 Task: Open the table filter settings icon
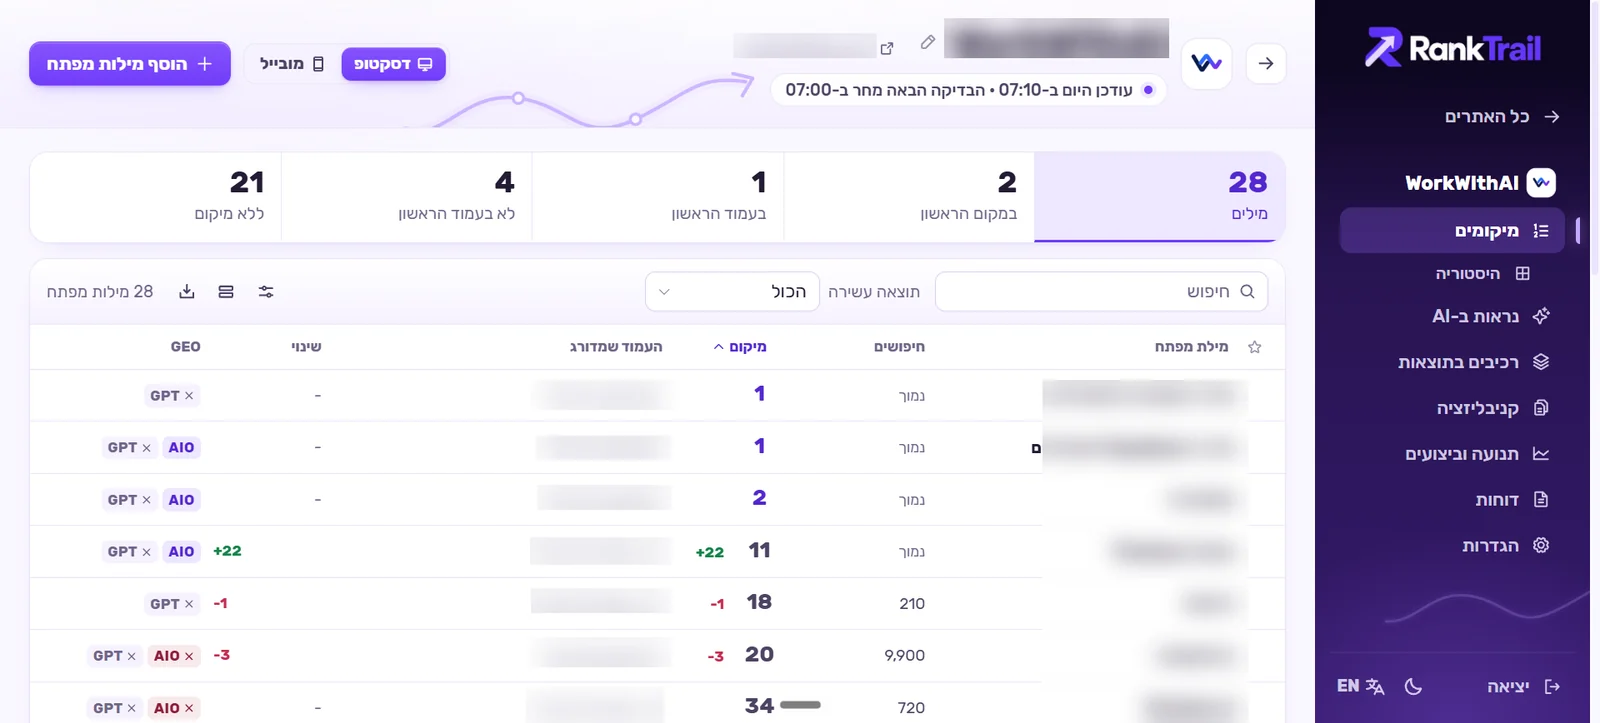pos(266,292)
